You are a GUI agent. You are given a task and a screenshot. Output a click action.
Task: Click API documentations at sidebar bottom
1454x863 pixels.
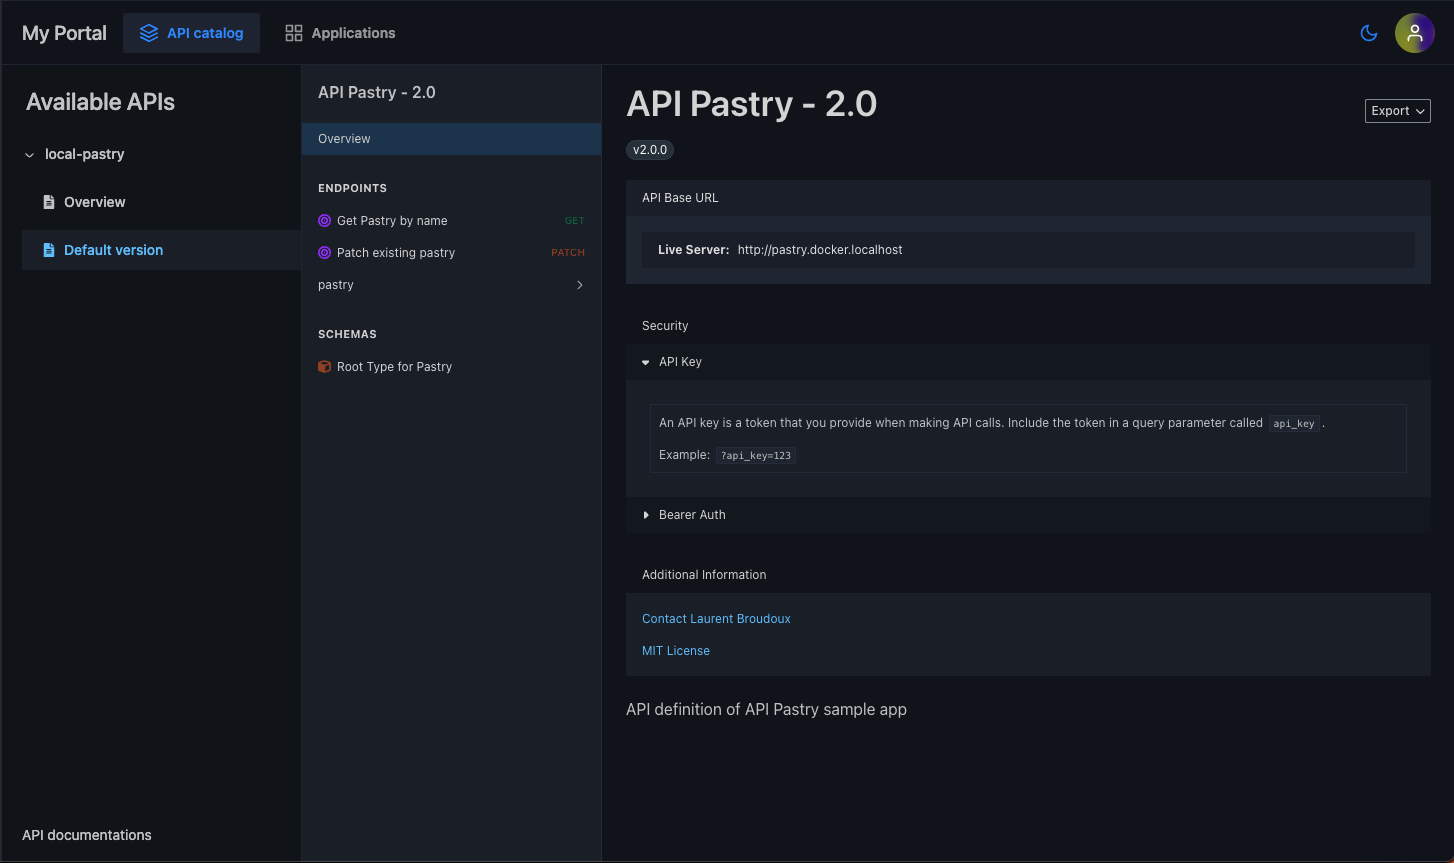87,834
